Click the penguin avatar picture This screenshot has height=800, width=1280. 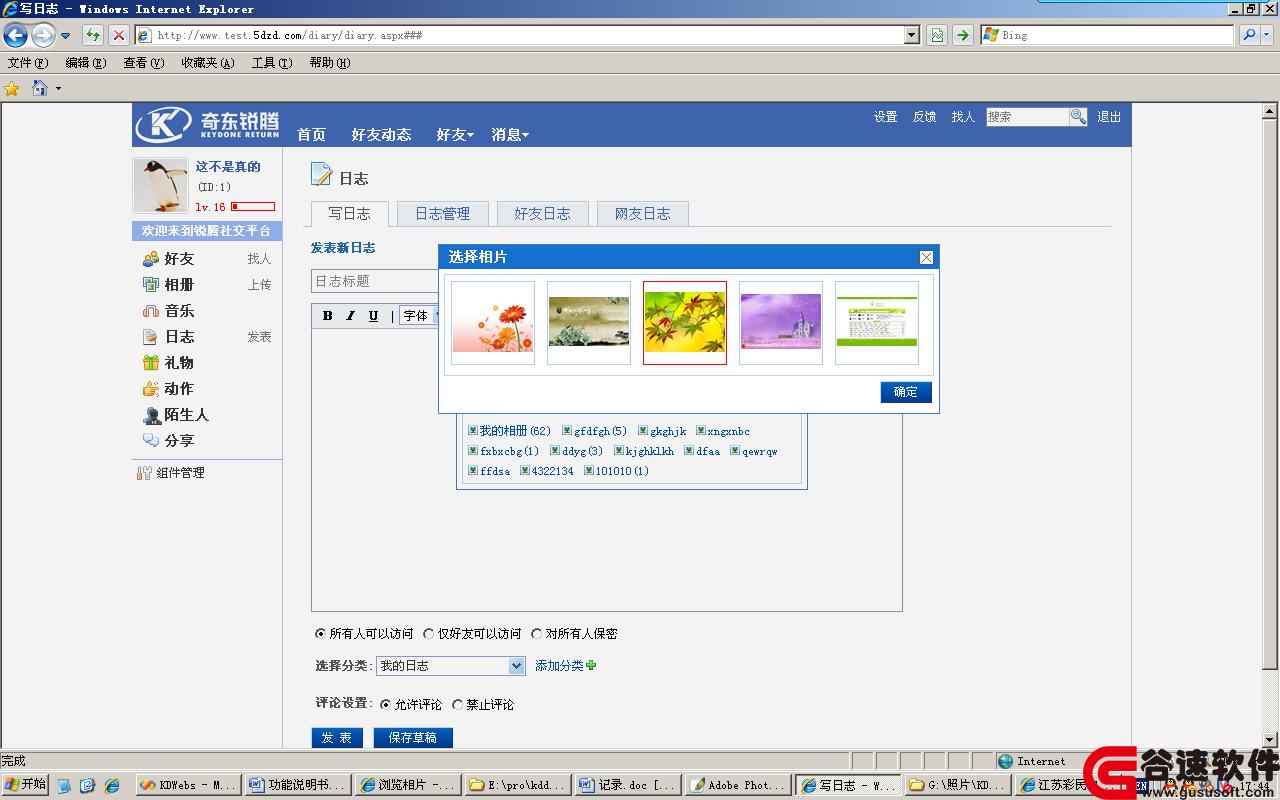(x=160, y=185)
